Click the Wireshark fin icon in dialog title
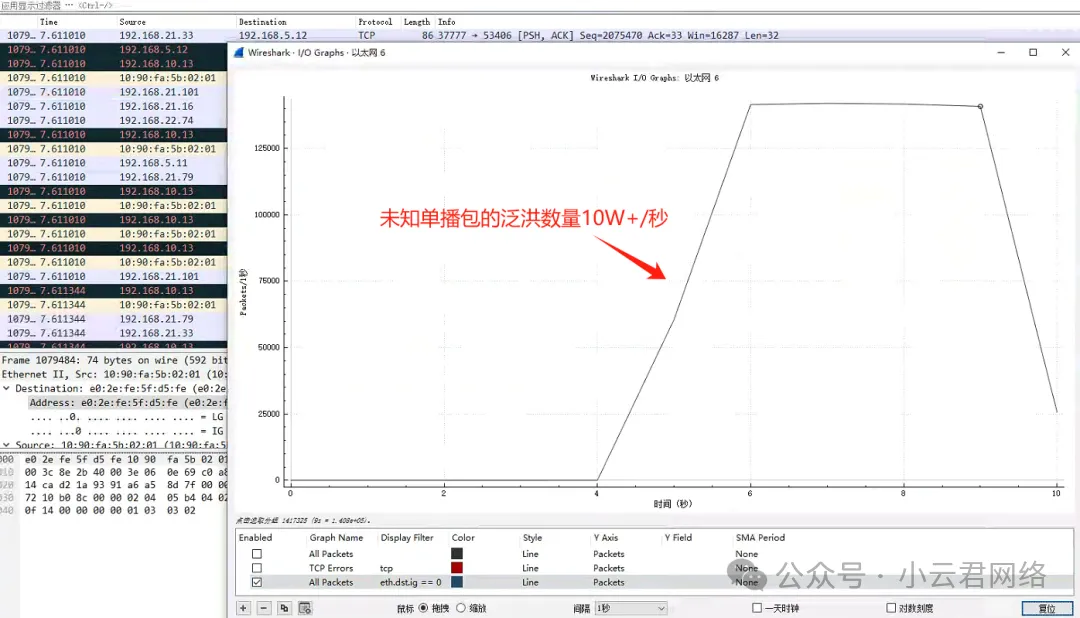 [240, 52]
